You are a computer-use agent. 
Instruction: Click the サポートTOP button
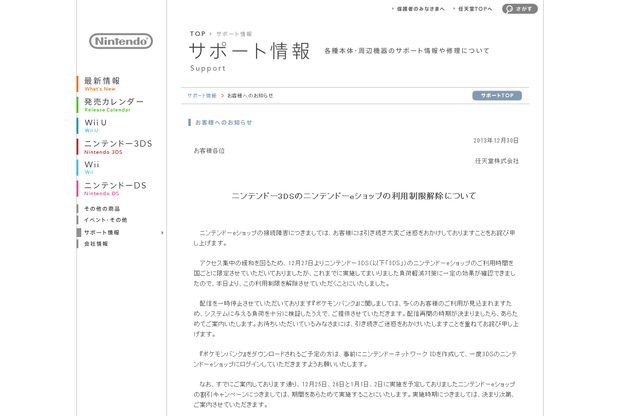[x=497, y=96]
